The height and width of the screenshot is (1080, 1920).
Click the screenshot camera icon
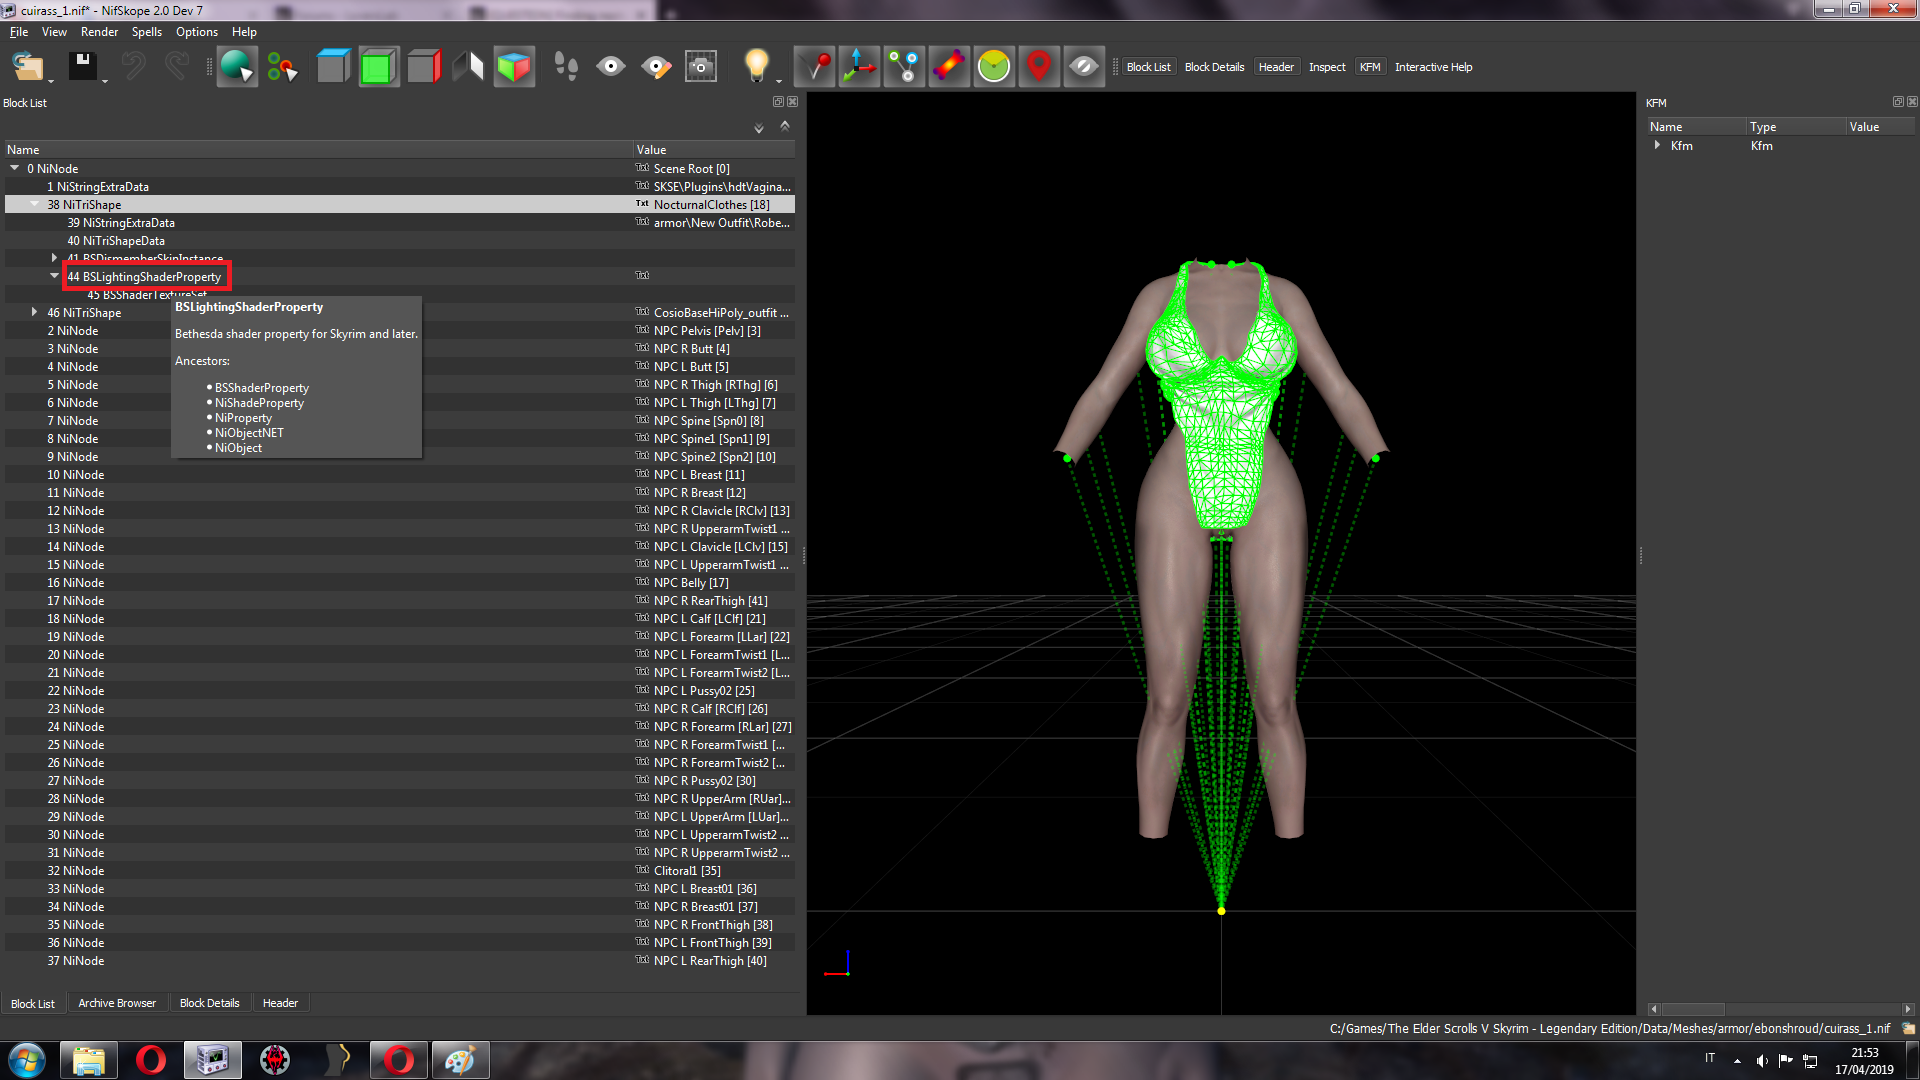pos(701,67)
